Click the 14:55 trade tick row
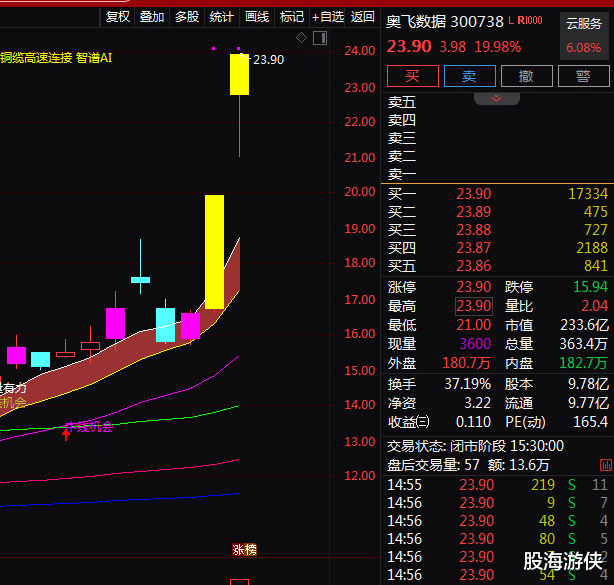 (497, 485)
